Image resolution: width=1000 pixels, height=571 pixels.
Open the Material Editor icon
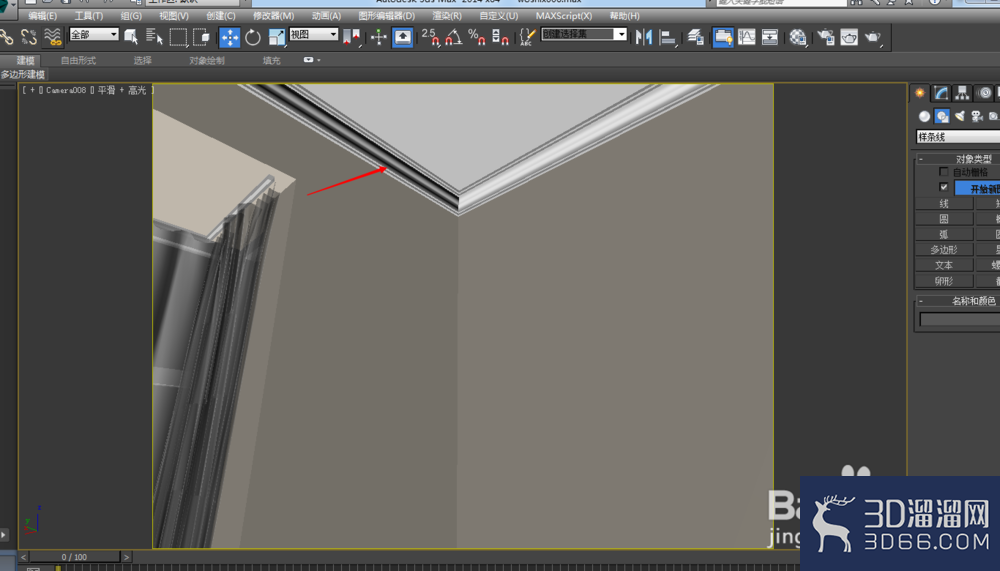tap(797, 38)
